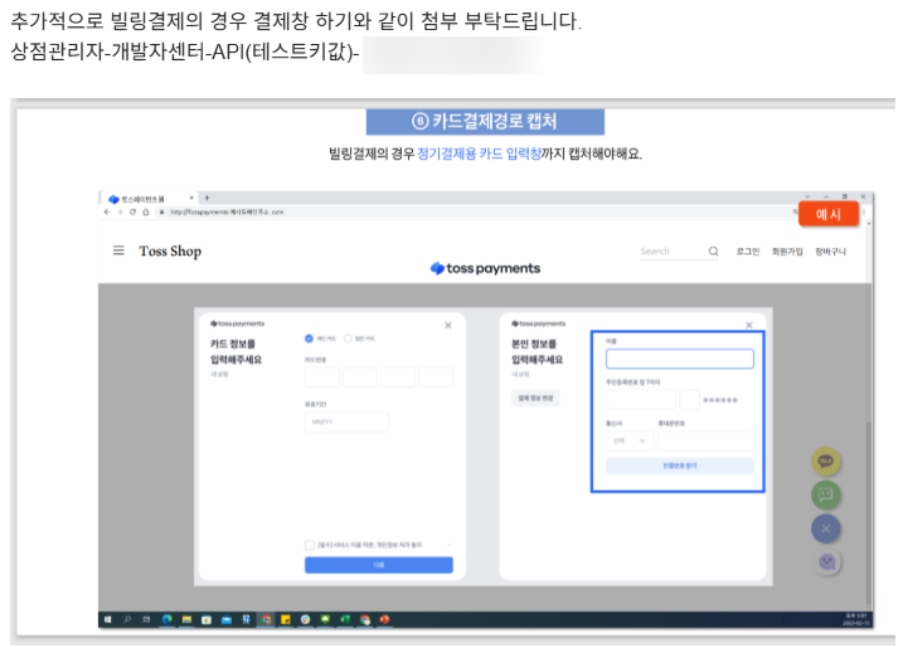Image resolution: width=902 pixels, height=647 pixels.
Task: Click the fourth card number box
Action: coord(435,378)
